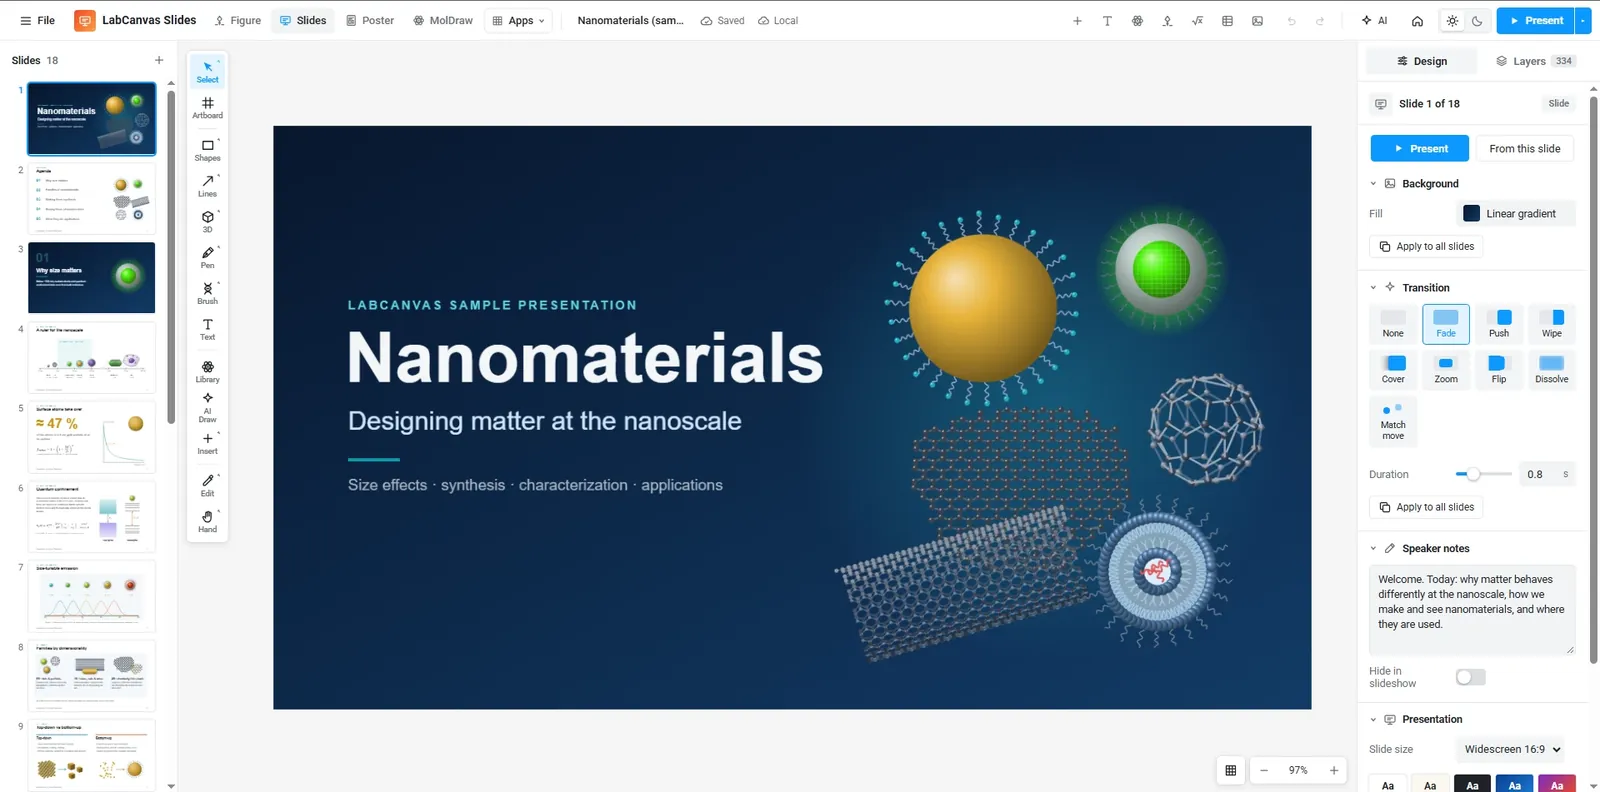Go to home via house icon
The height and width of the screenshot is (792, 1600).
(x=1417, y=20)
